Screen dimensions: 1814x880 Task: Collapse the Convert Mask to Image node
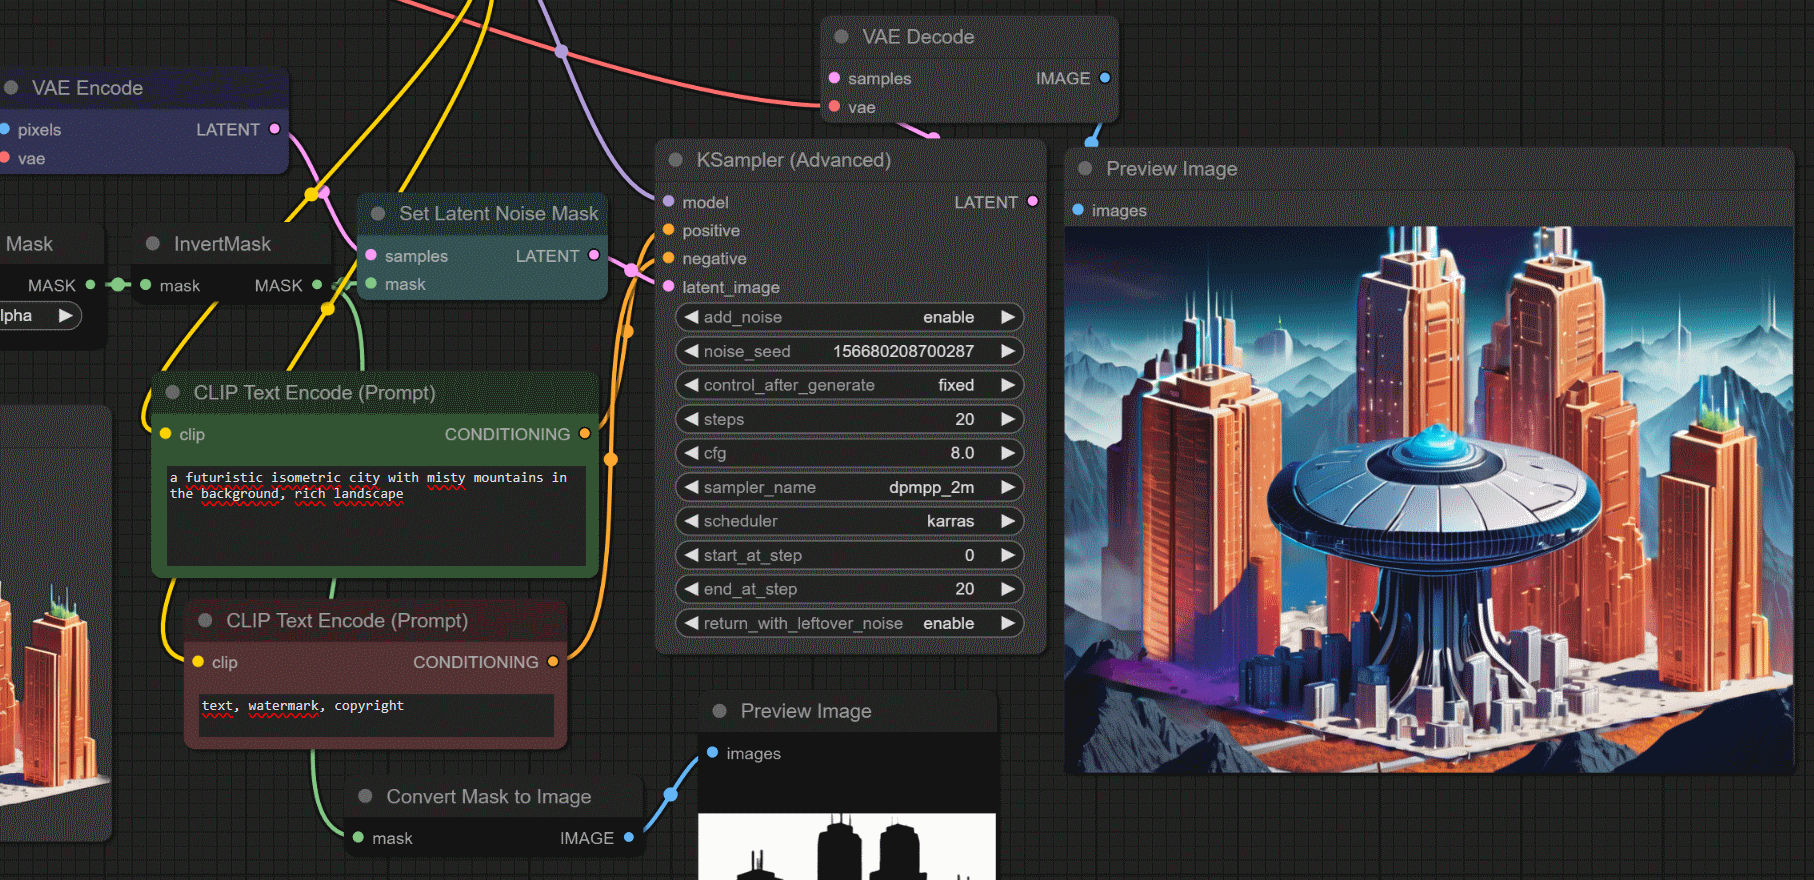tap(366, 797)
